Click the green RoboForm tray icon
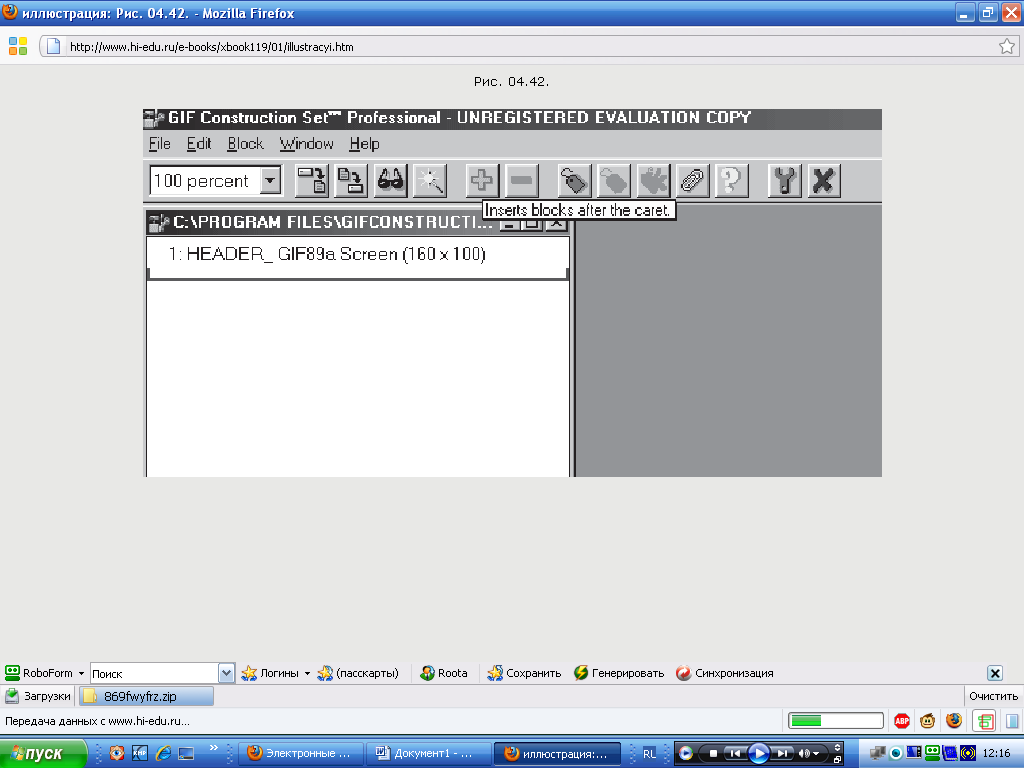The image size is (1024, 768). point(933,753)
